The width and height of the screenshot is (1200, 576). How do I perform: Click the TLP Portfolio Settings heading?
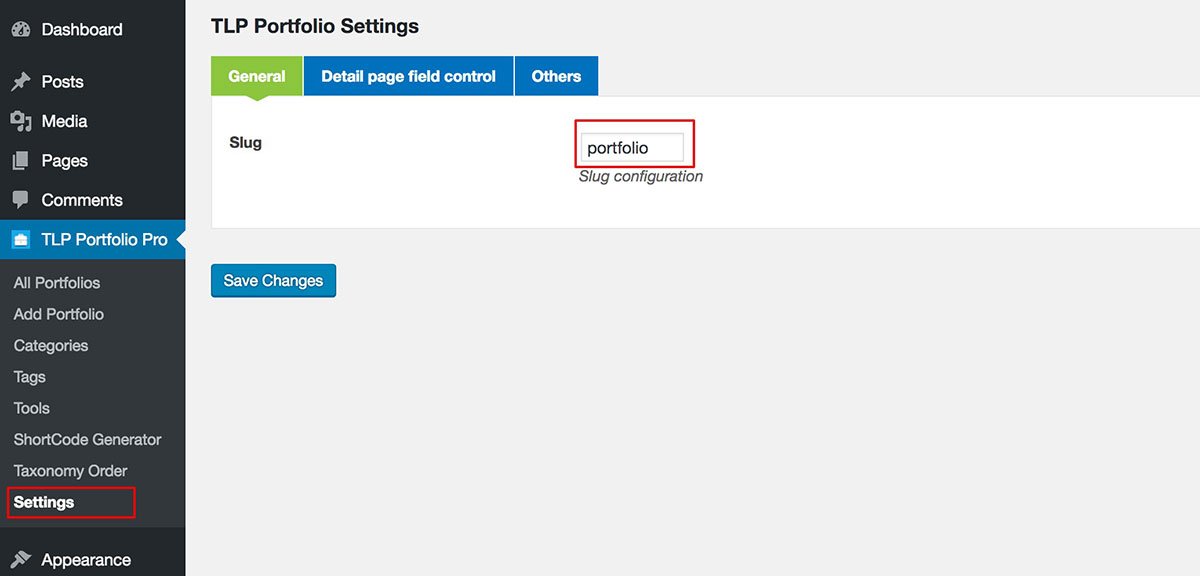315,26
